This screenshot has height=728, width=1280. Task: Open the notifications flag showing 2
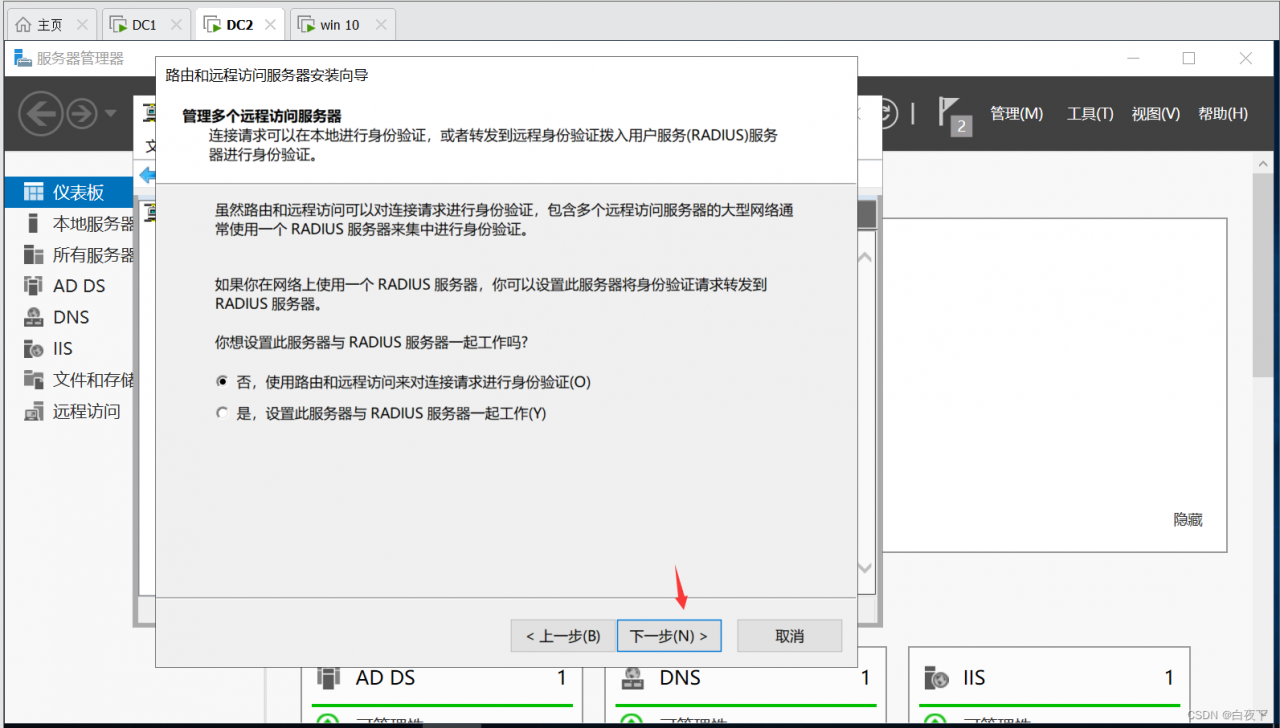[948, 113]
